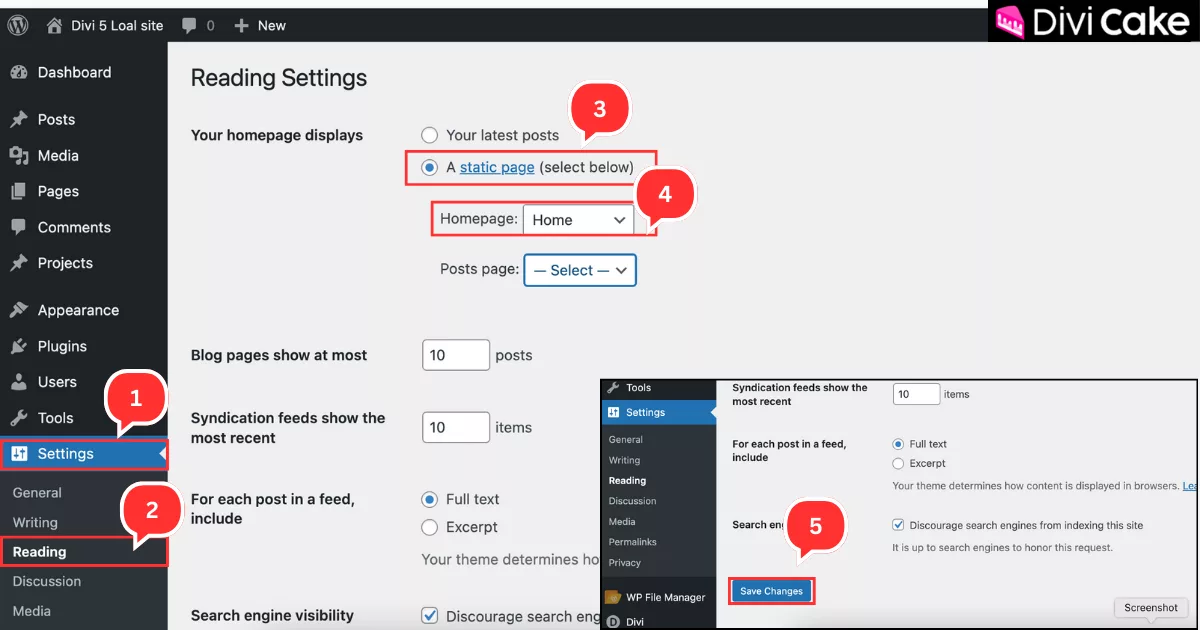Click the Tools wrench icon in inset screenshot
The height and width of the screenshot is (630, 1200).
click(613, 388)
